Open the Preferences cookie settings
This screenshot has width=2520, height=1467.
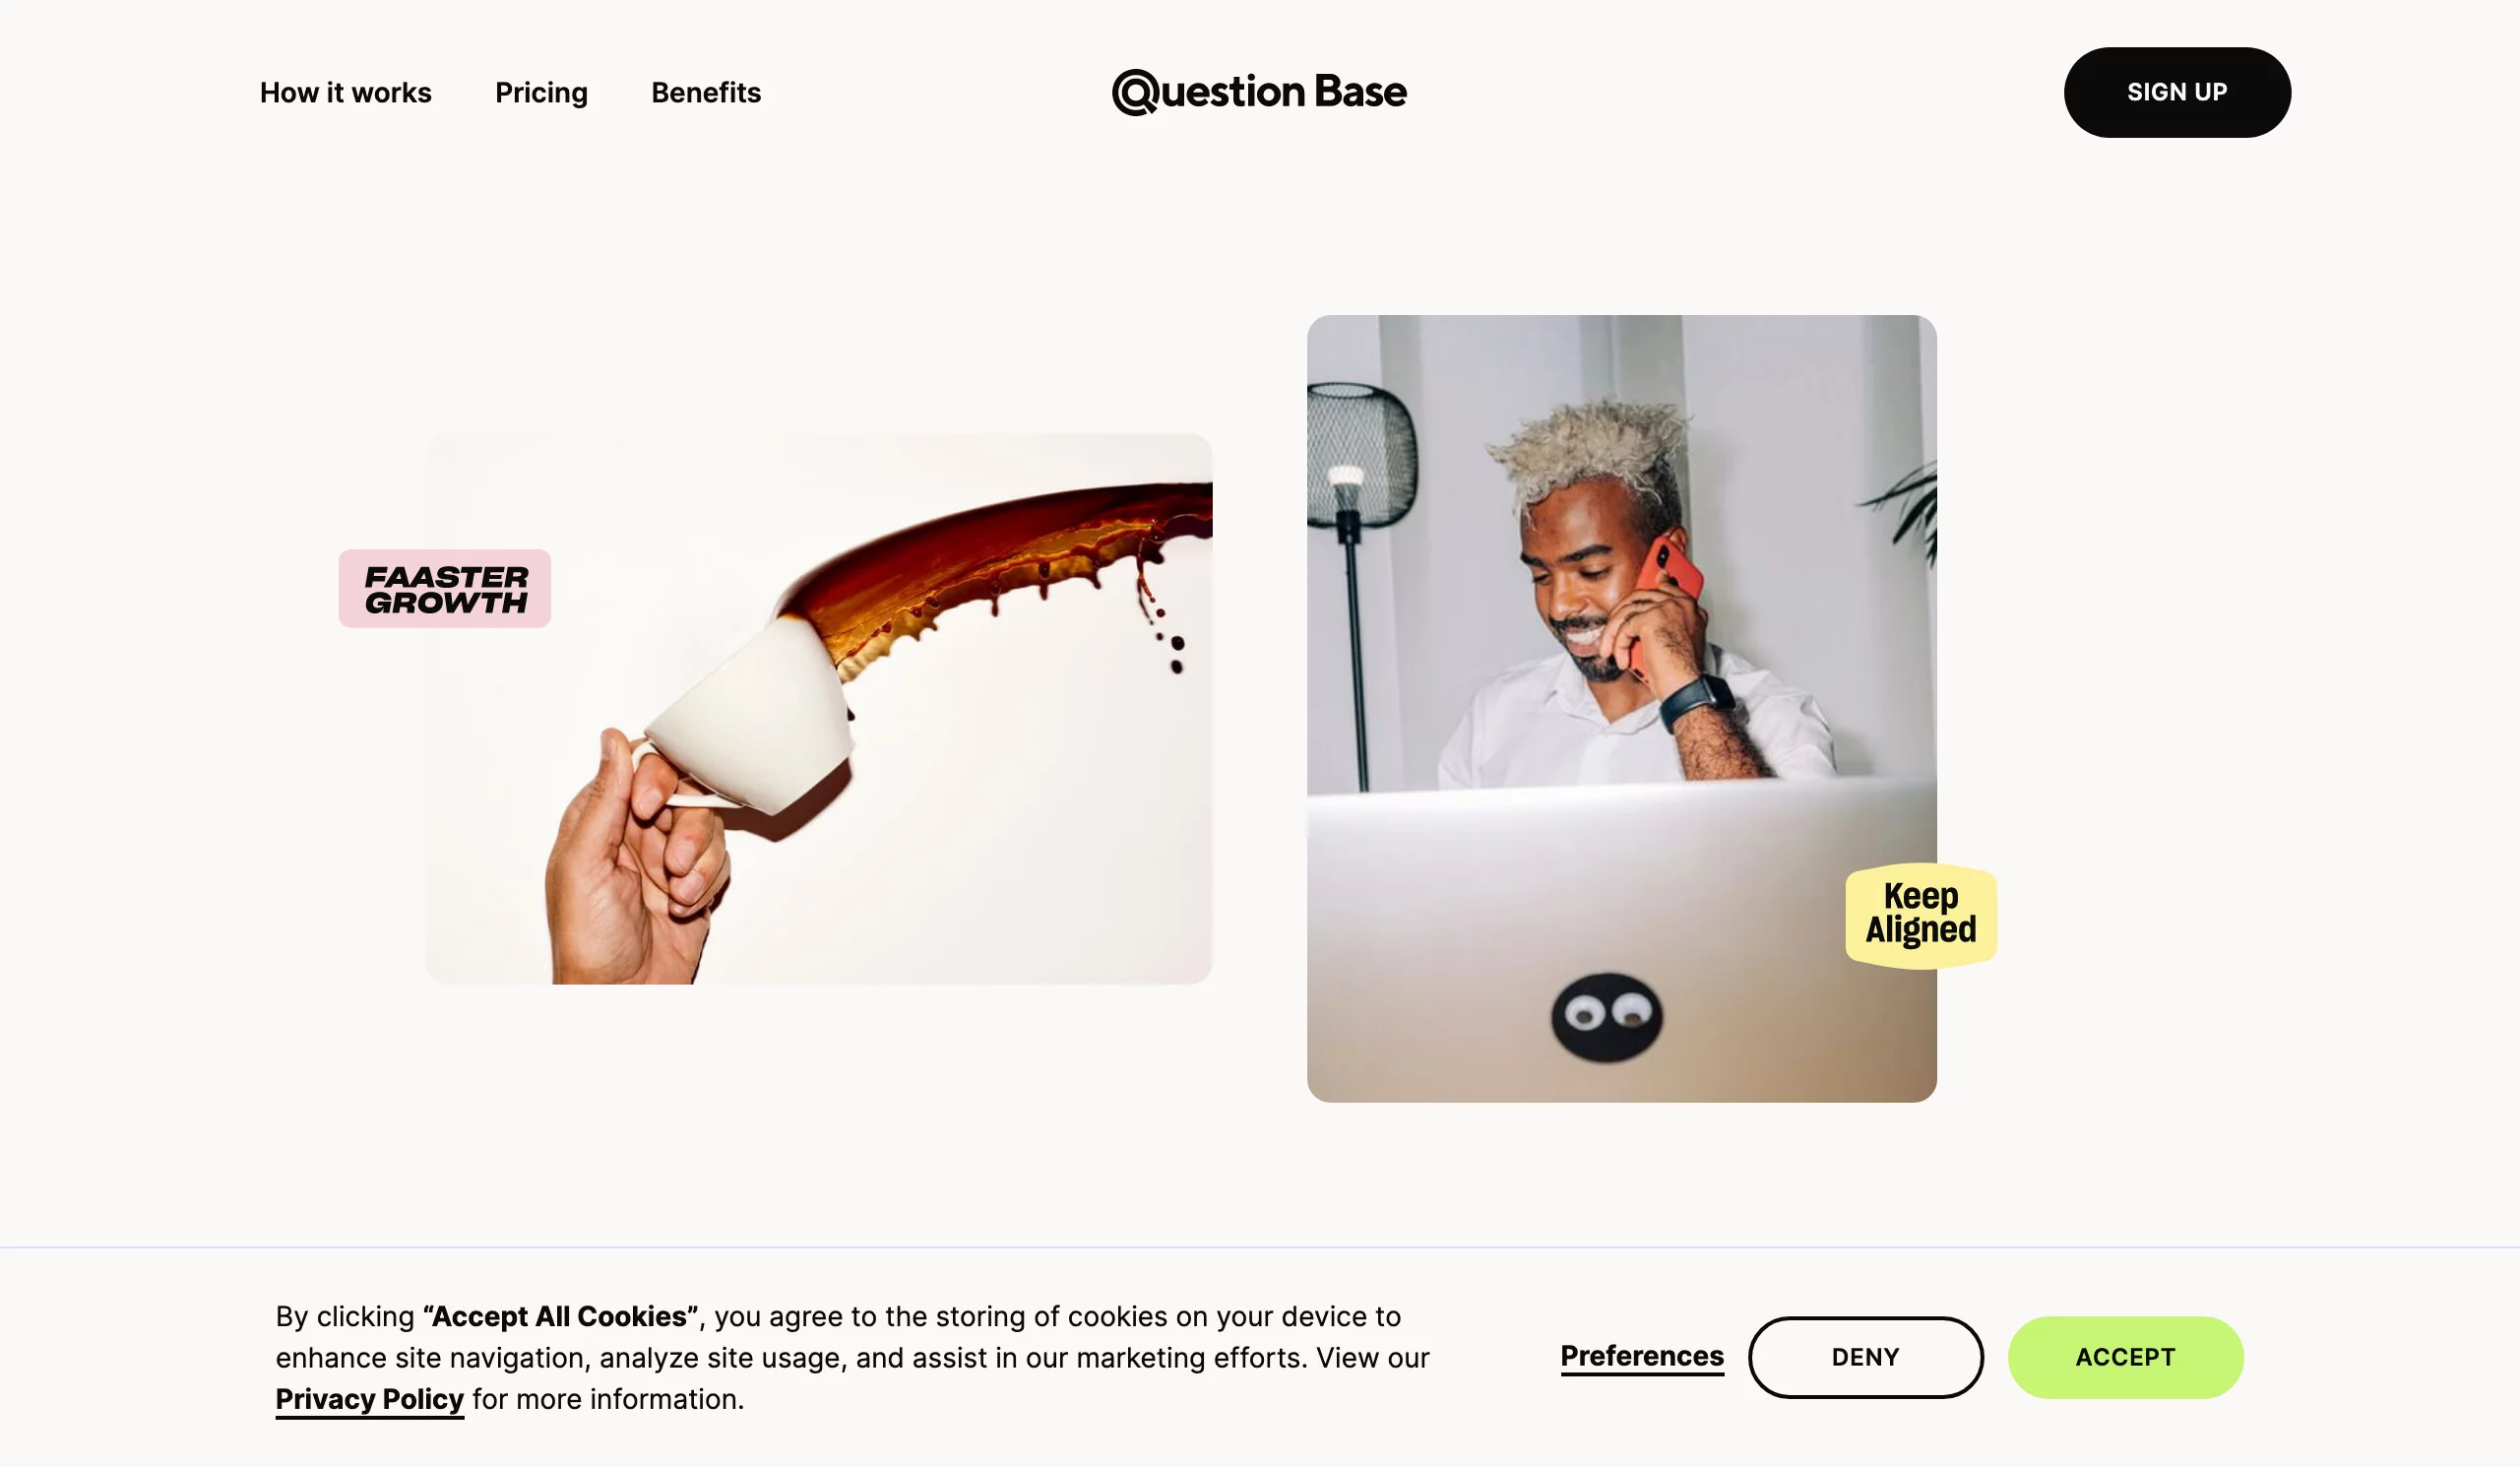tap(1642, 1357)
